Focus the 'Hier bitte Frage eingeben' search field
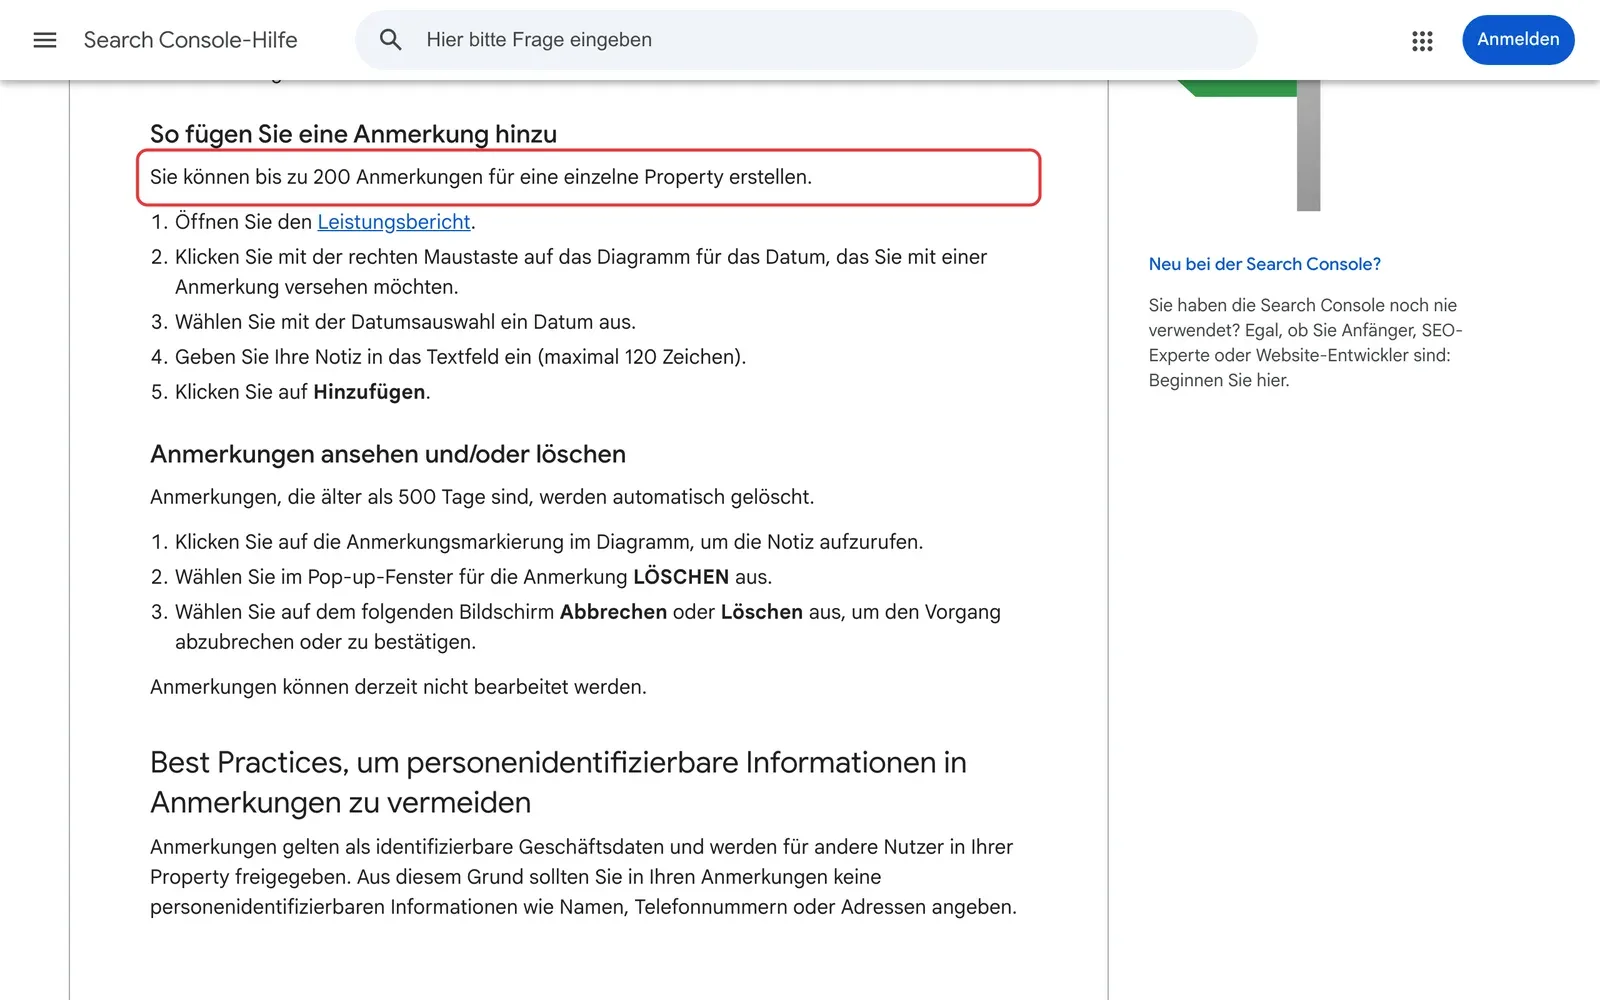The width and height of the screenshot is (1600, 1000). coord(805,40)
